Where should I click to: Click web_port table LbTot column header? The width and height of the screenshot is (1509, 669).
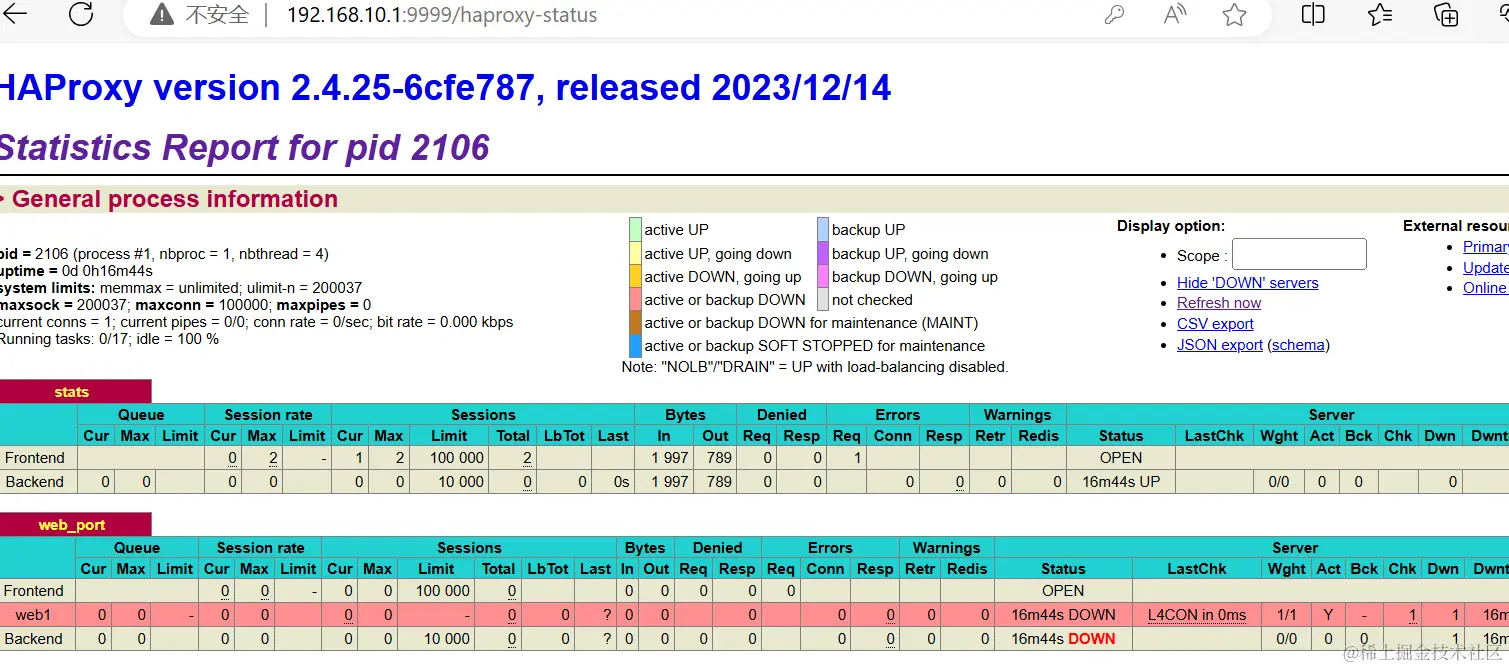(x=549, y=569)
